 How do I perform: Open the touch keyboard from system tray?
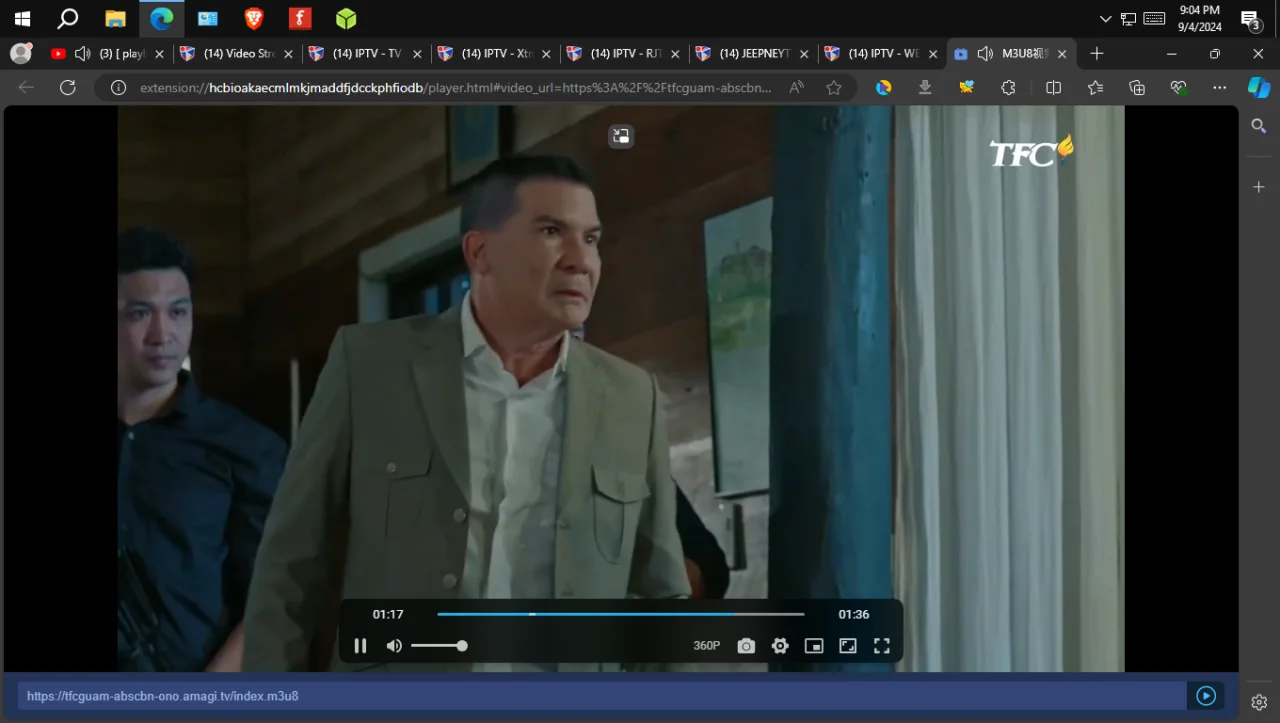point(1154,19)
